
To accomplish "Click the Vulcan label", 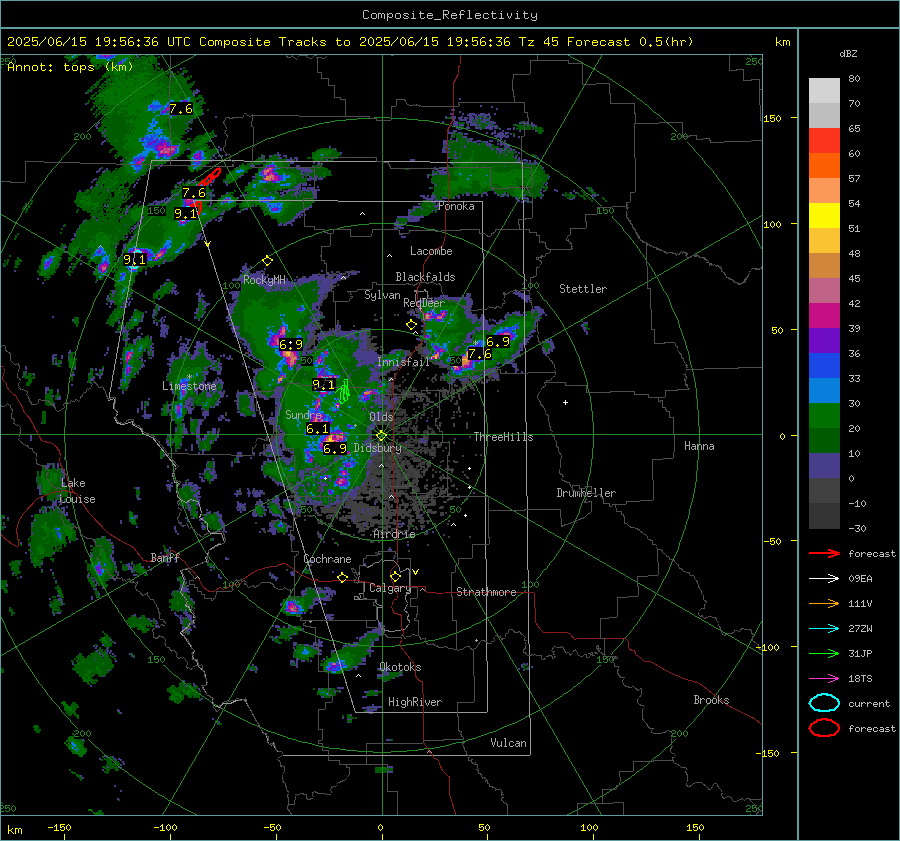I will coord(509,743).
